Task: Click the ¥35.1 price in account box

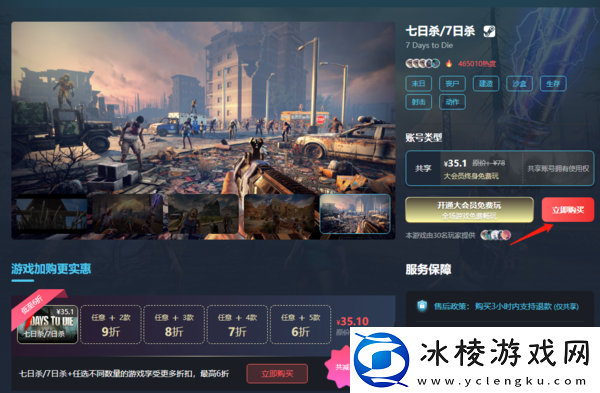Action: (455, 163)
